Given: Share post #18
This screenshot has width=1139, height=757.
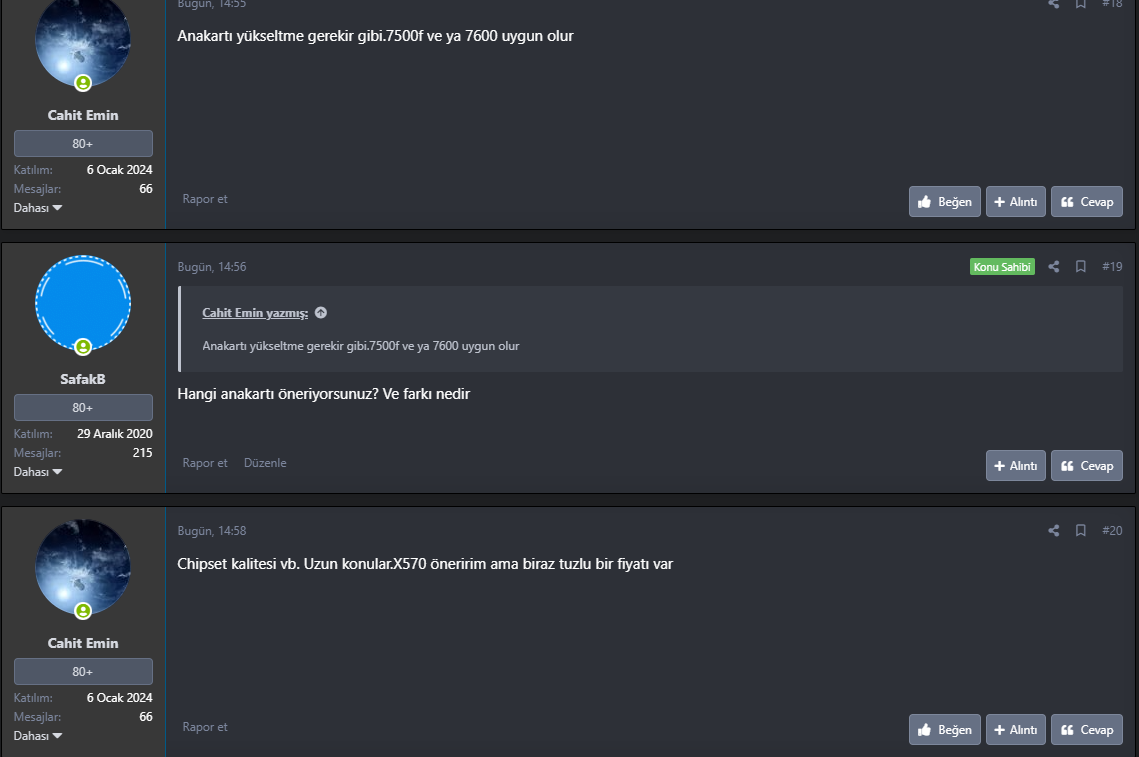Looking at the screenshot, I should (1054, 4).
